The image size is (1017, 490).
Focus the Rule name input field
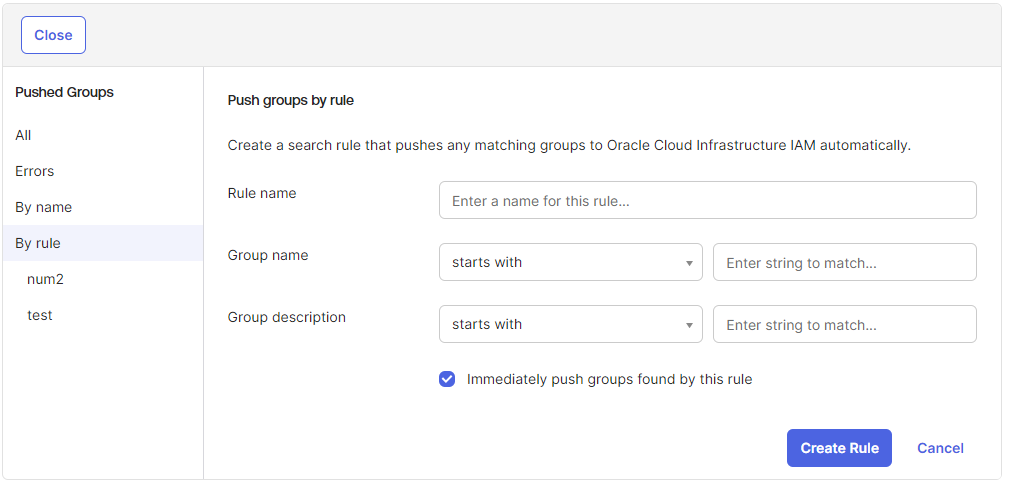tap(707, 200)
